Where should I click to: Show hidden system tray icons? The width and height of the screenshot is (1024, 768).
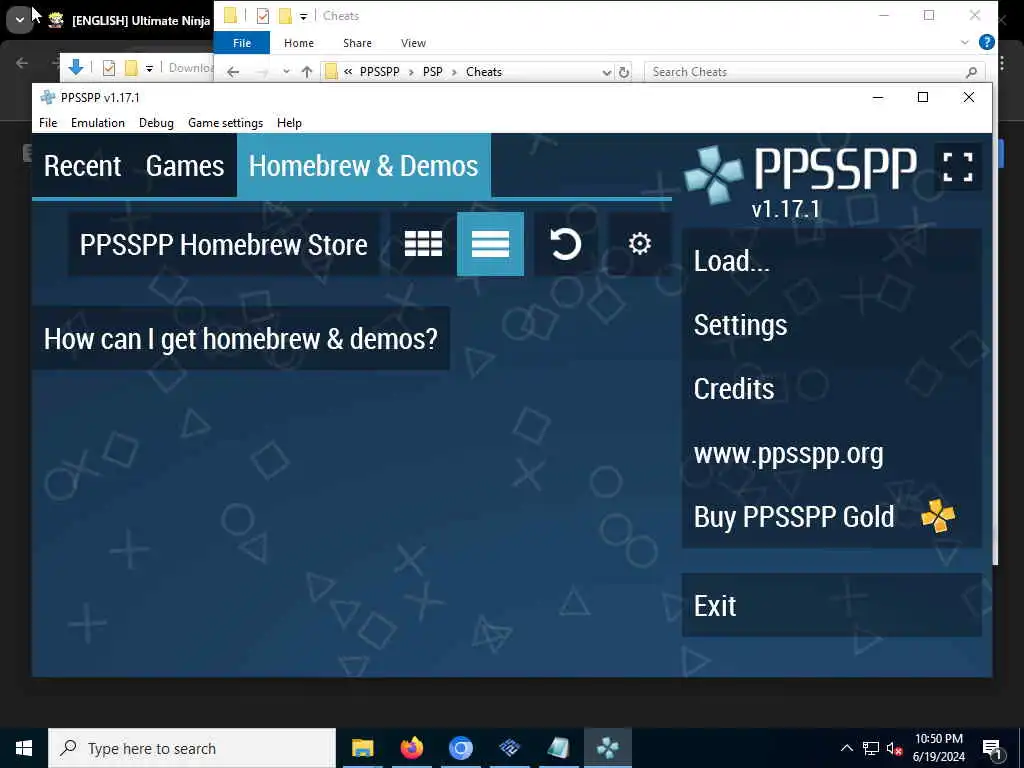[846, 748]
